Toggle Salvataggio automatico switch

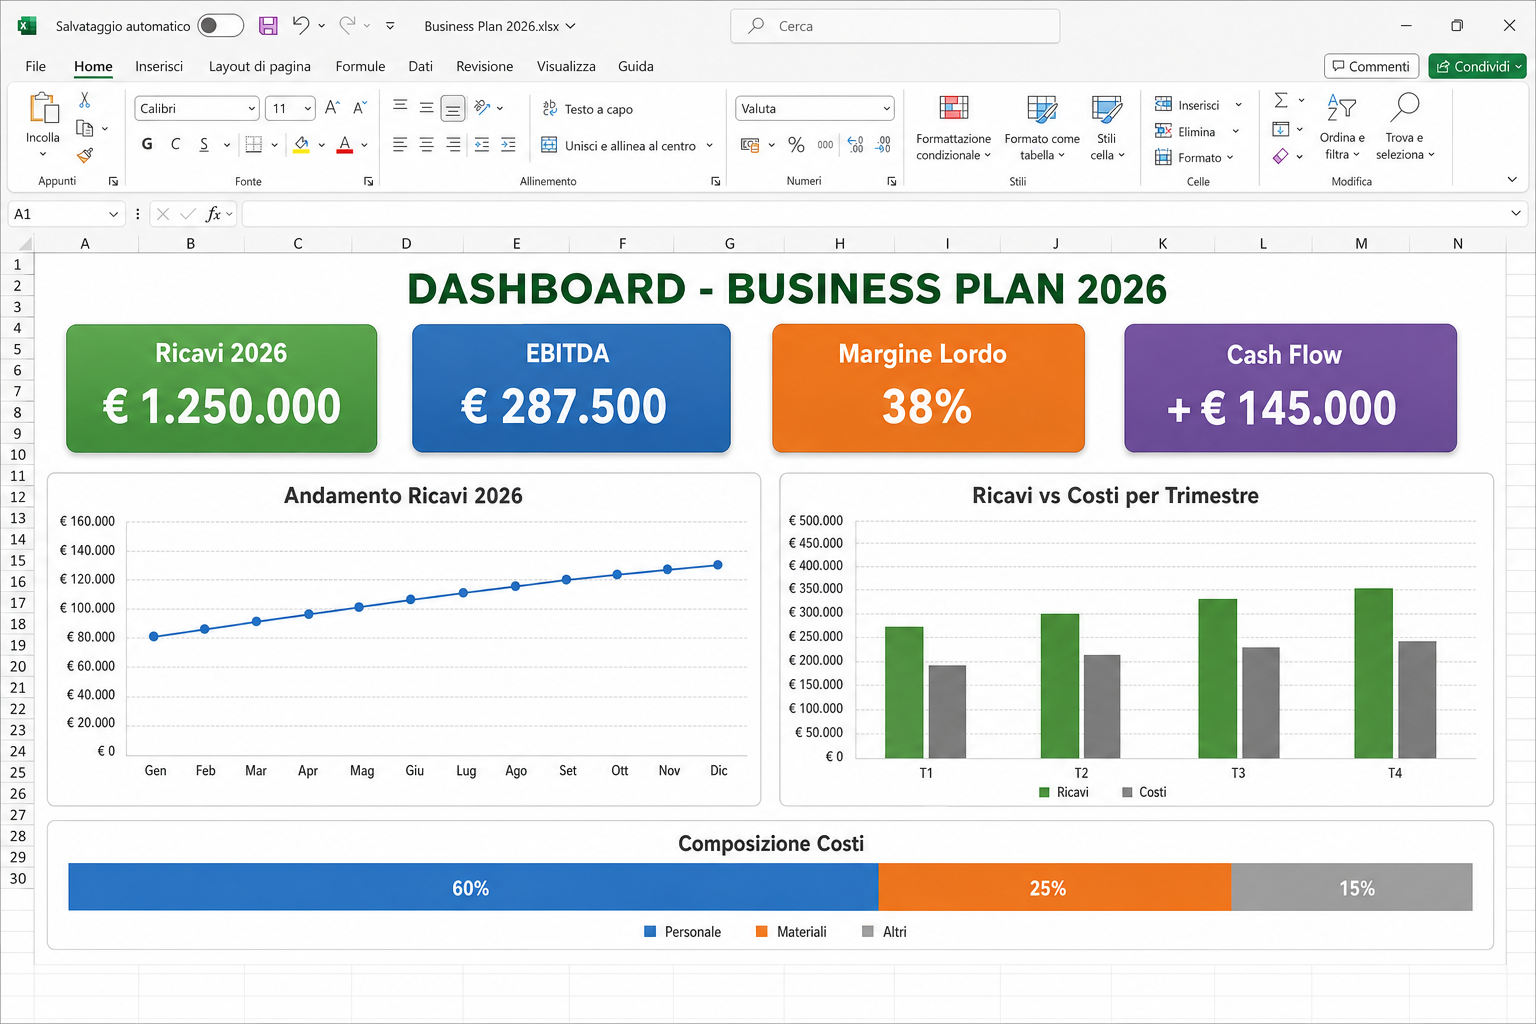[x=220, y=25]
